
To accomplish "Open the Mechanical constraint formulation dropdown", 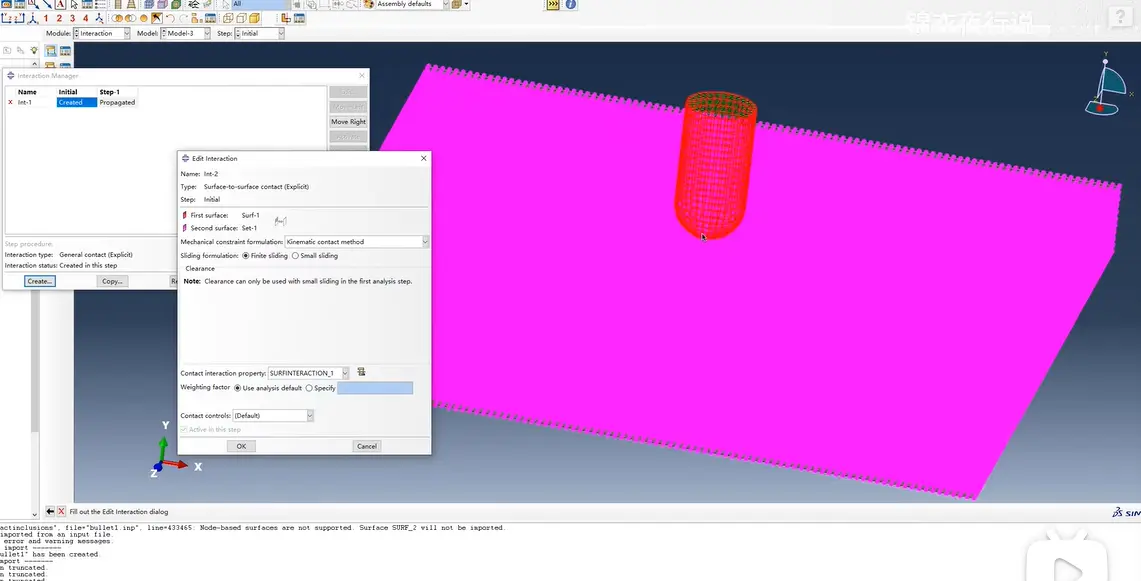I will click(357, 242).
